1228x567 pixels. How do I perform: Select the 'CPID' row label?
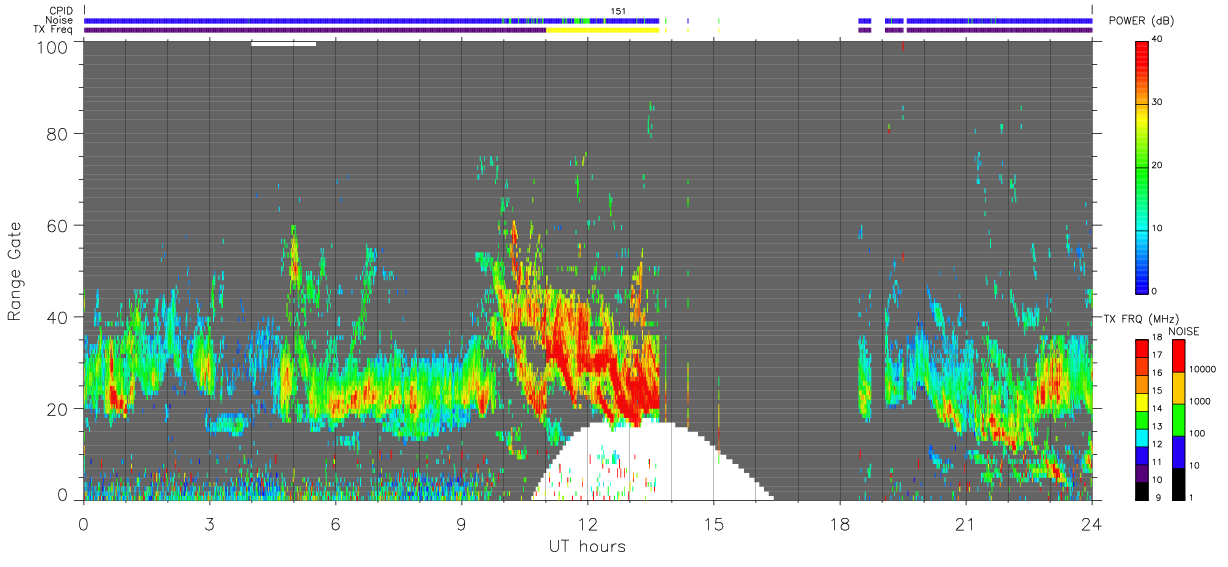click(63, 11)
